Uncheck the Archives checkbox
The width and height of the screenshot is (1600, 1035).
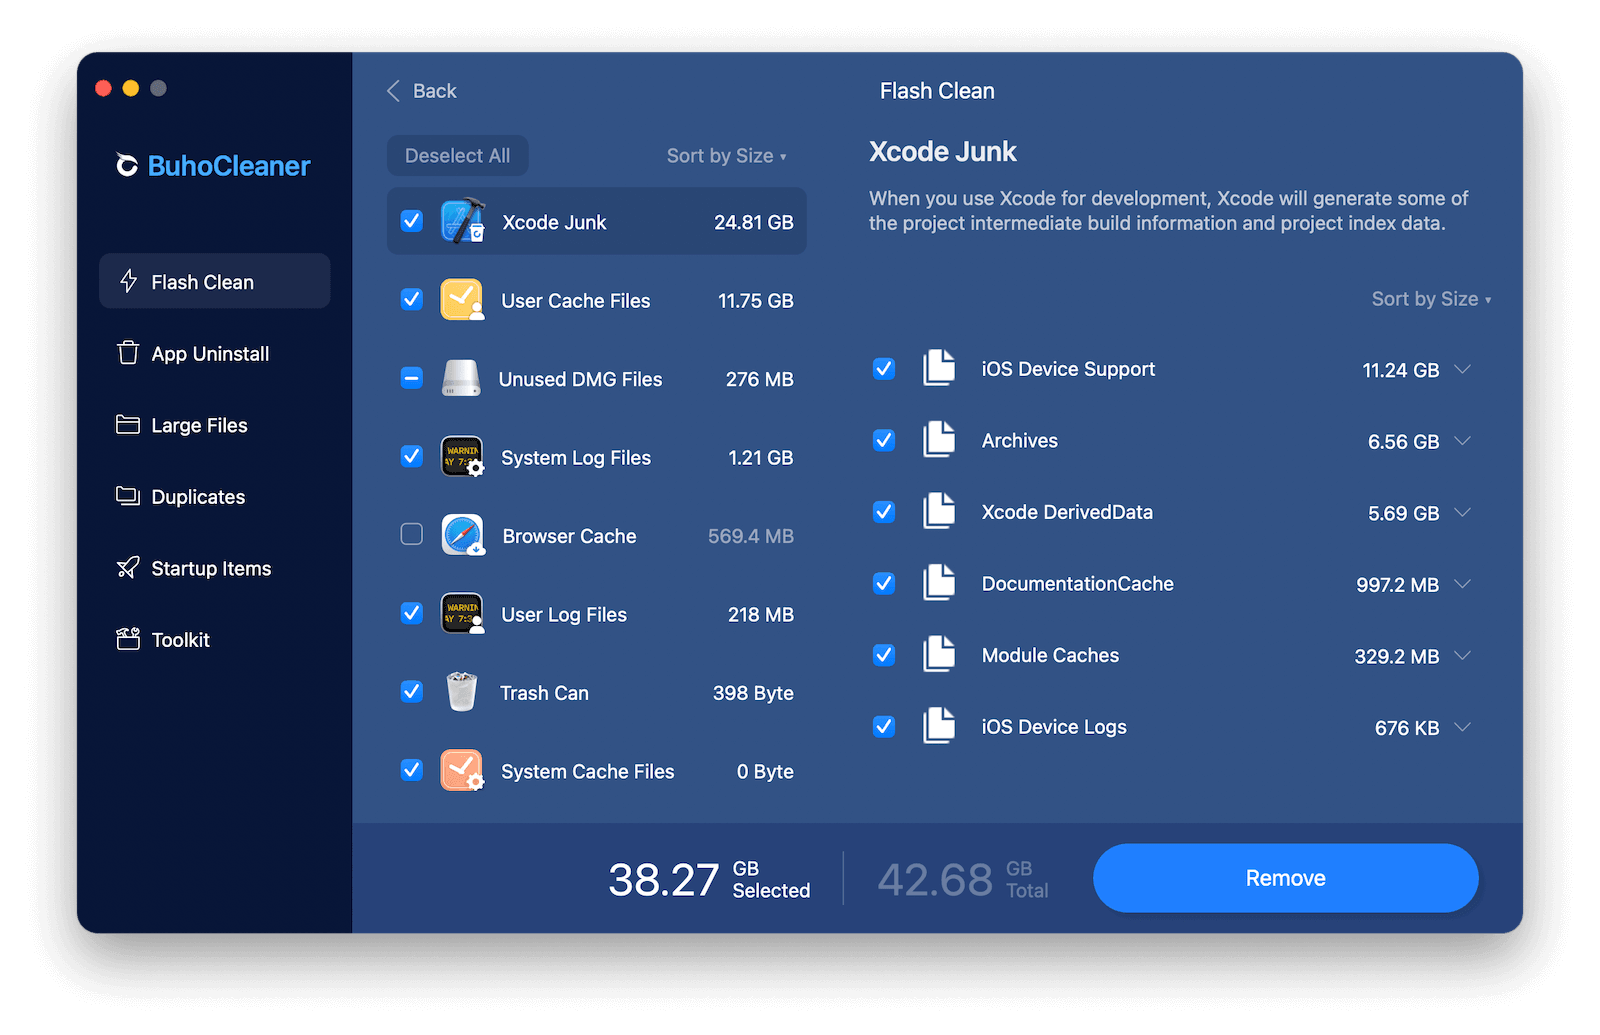[x=884, y=440]
